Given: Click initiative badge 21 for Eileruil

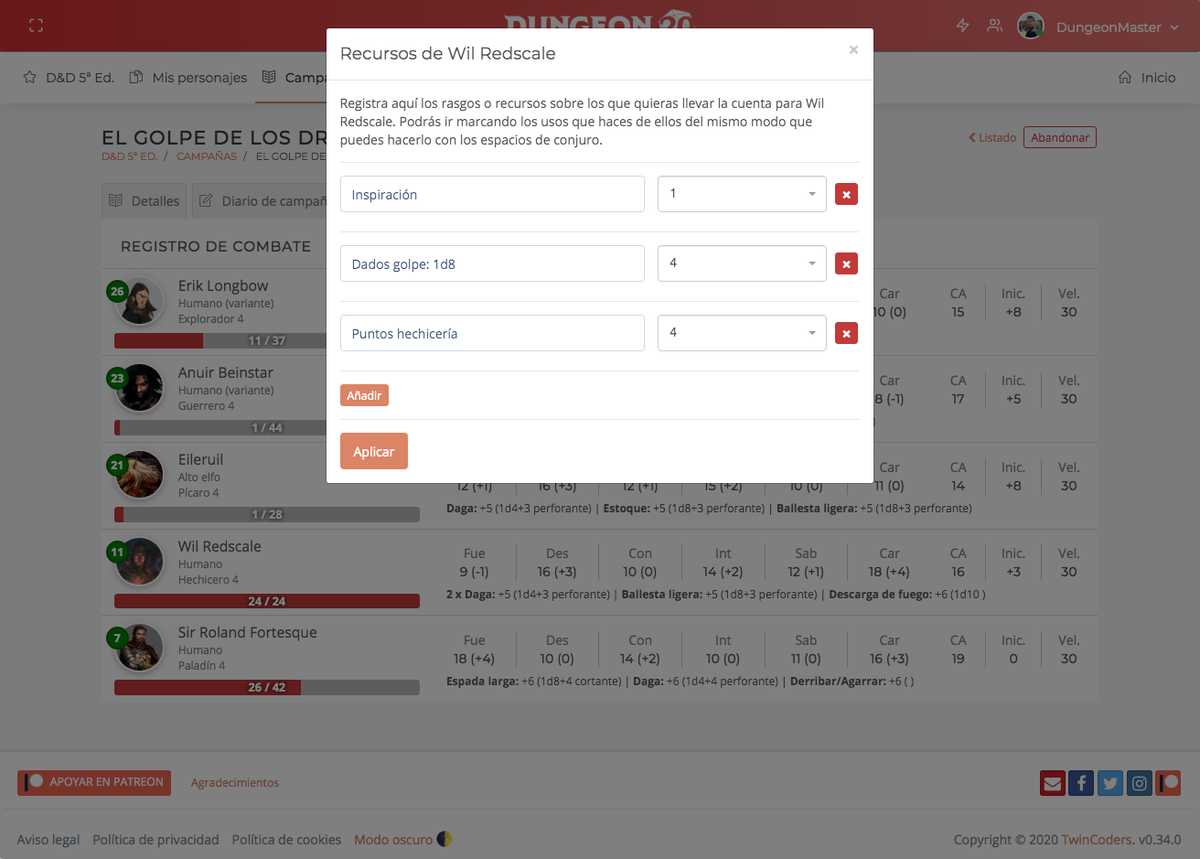Looking at the screenshot, I should (117, 465).
